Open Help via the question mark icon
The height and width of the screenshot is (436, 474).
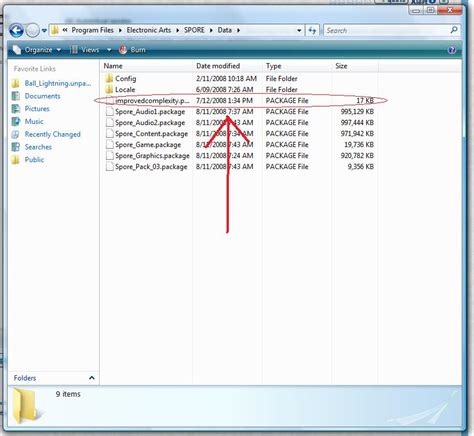(452, 50)
